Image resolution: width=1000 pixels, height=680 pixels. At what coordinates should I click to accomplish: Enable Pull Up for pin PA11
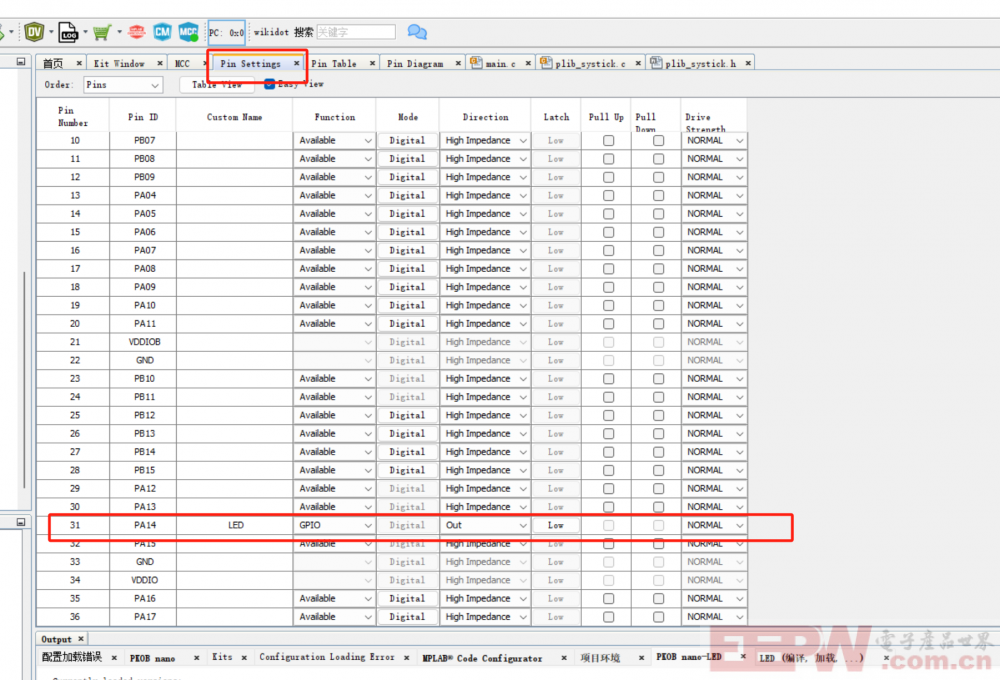click(x=608, y=324)
